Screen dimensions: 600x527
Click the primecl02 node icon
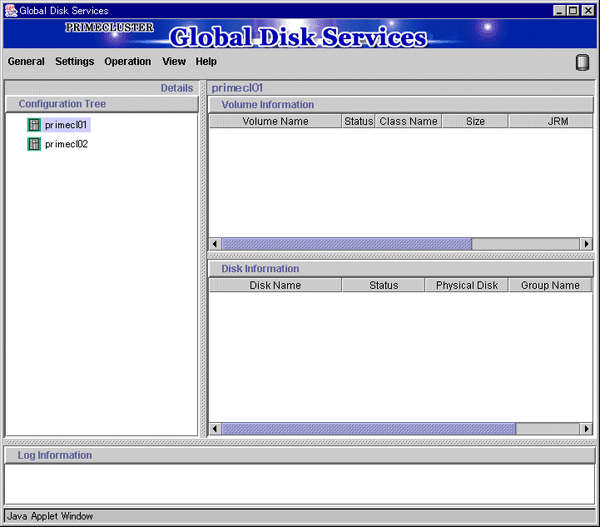coord(34,144)
